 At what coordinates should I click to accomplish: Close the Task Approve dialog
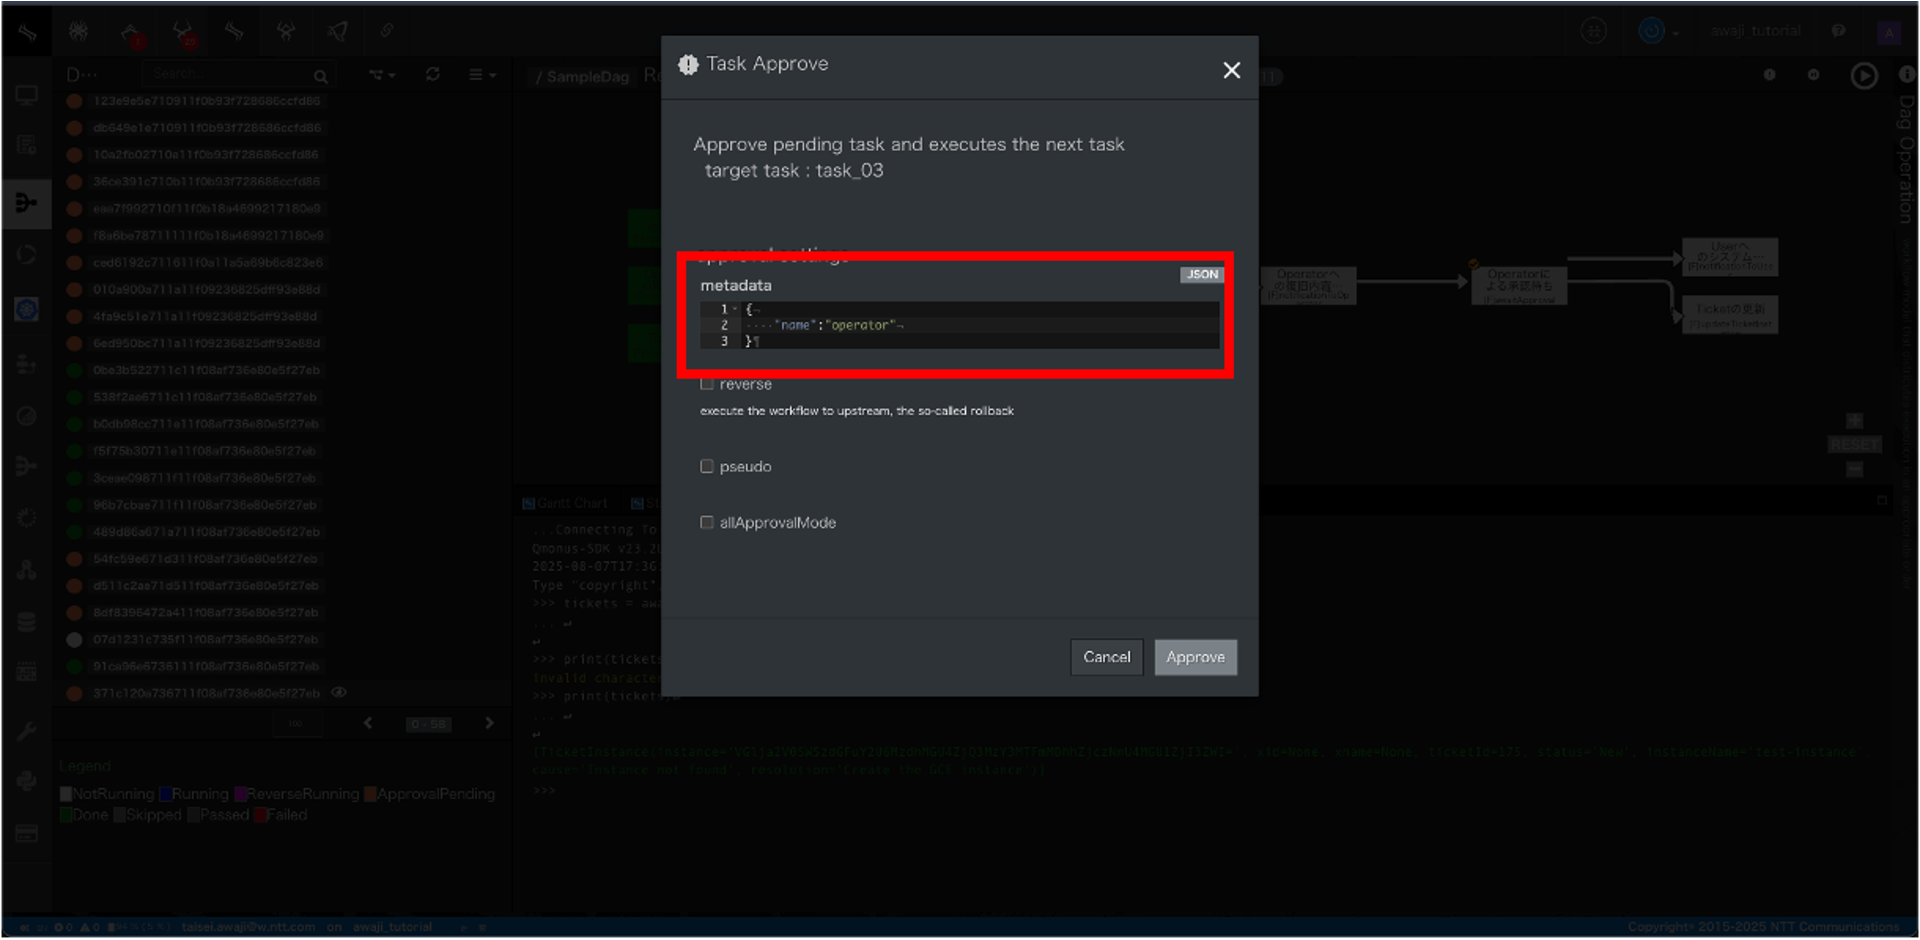click(x=1231, y=70)
